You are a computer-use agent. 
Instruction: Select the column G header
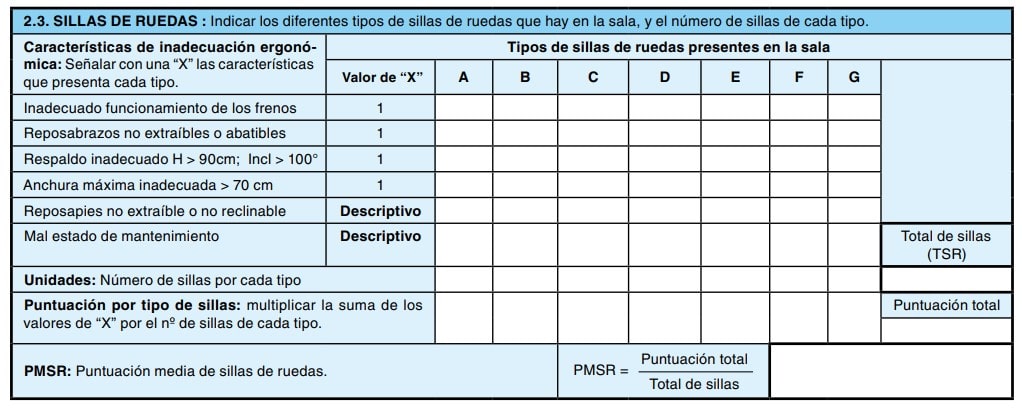(x=854, y=78)
